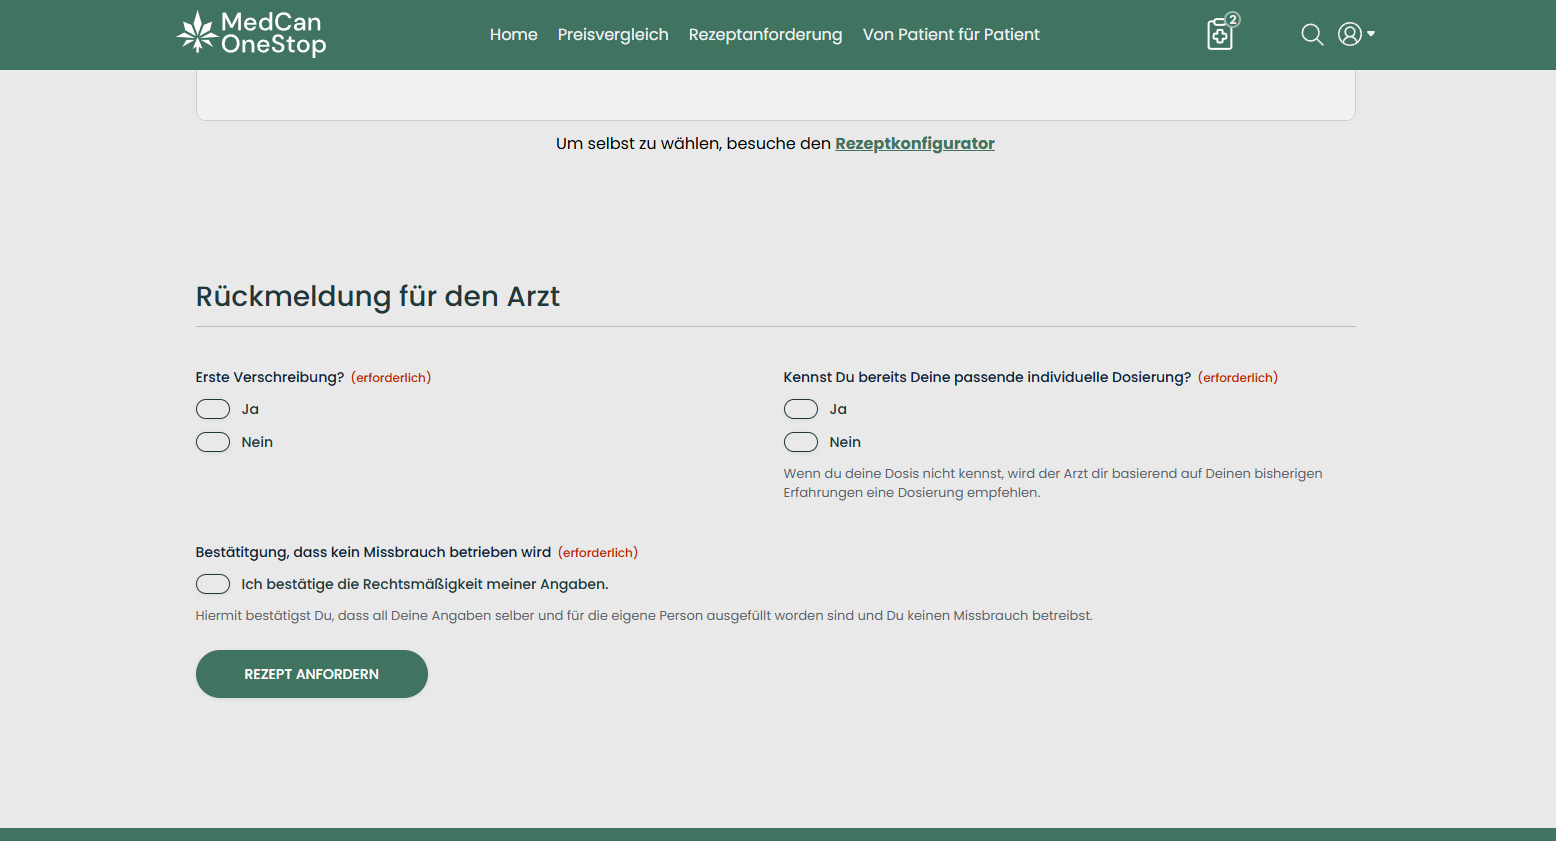This screenshot has width=1556, height=841.
Task: Go to the Home menu item
Action: coord(513,35)
